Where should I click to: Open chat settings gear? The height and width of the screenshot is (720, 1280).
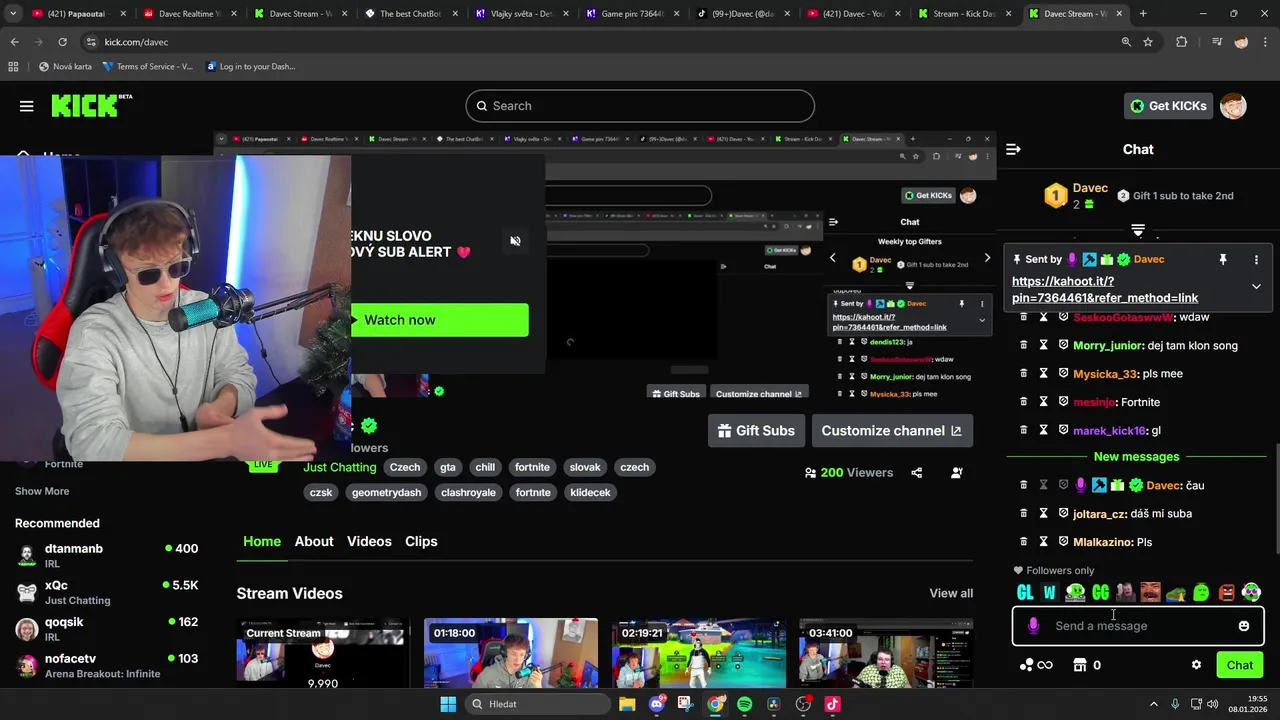pyautogui.click(x=1196, y=665)
